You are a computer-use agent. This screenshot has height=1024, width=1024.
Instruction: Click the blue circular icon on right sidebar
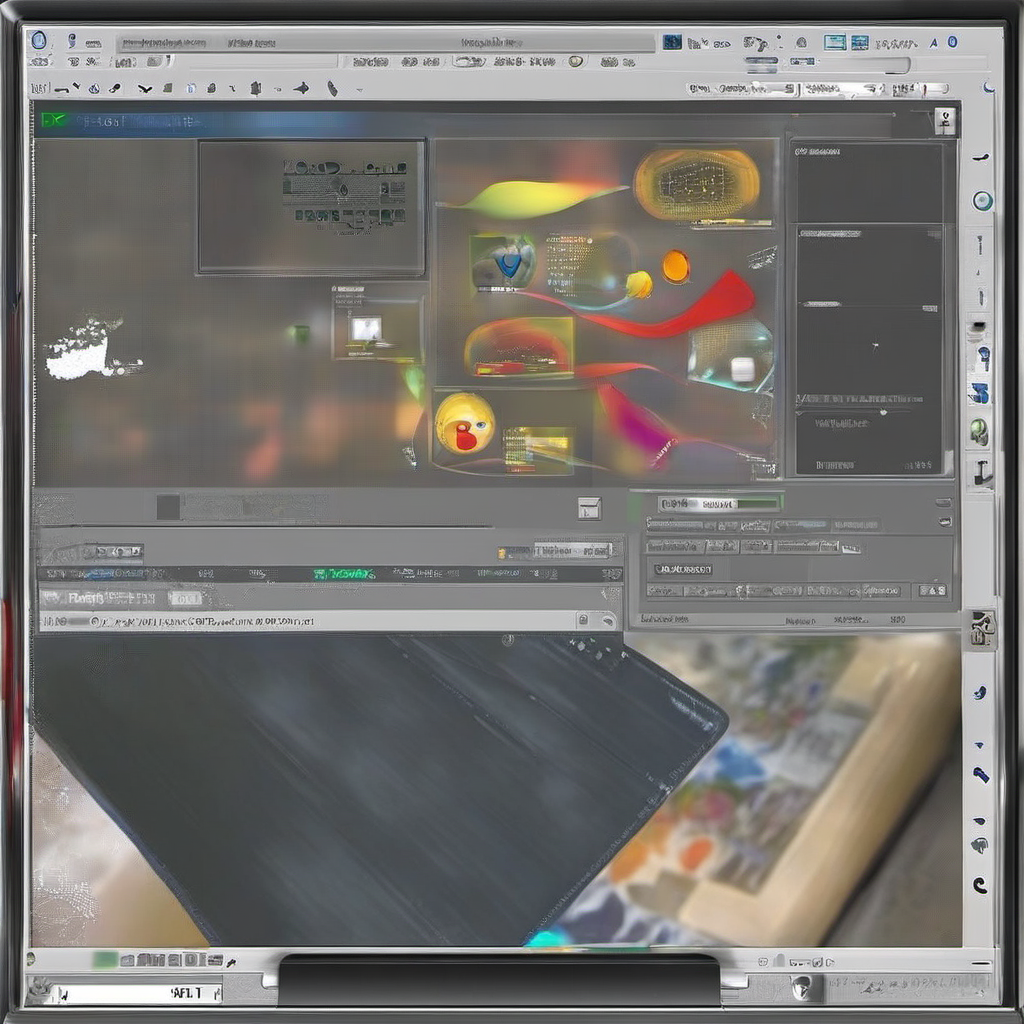click(982, 201)
